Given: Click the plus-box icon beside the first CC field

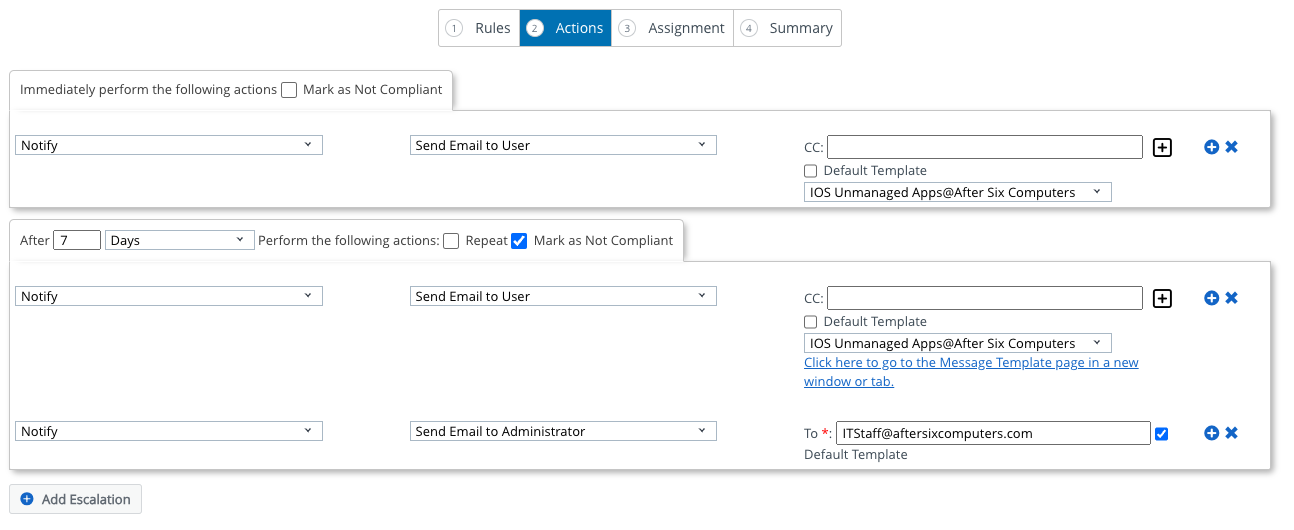Looking at the screenshot, I should click(x=1162, y=147).
